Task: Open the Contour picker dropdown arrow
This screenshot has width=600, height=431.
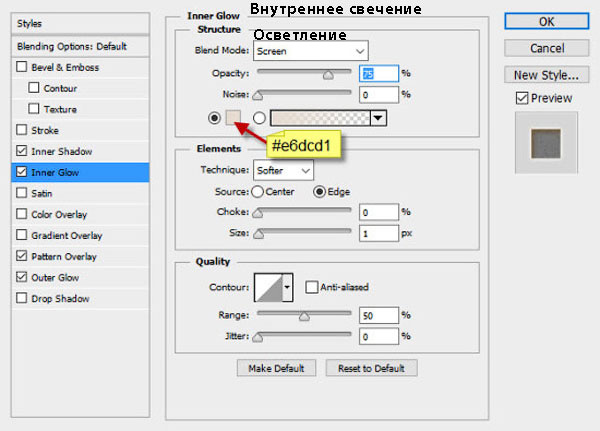Action: [287, 287]
